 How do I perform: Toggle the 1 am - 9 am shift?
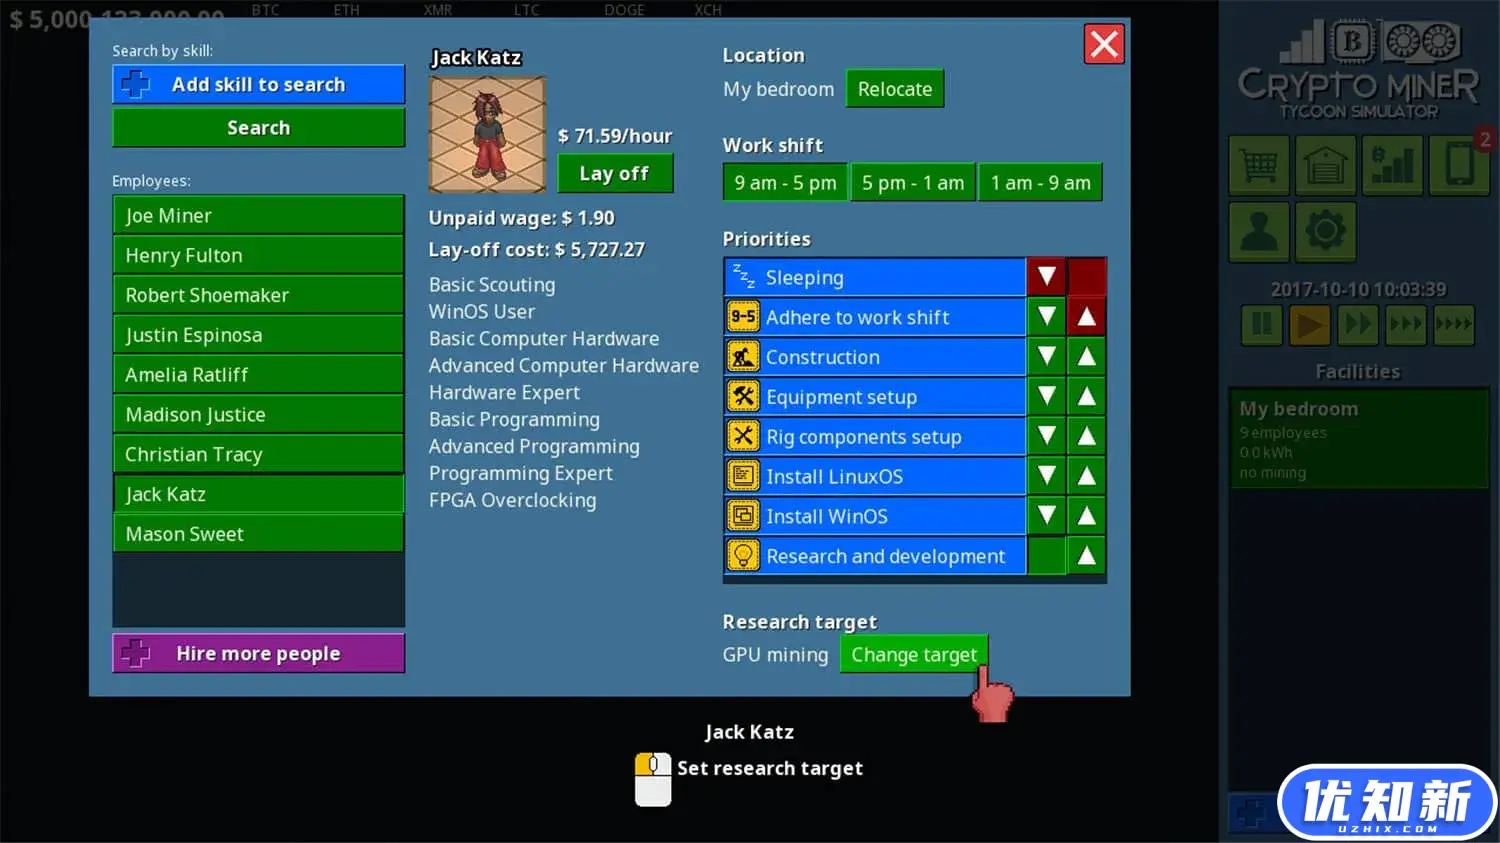pos(1040,183)
